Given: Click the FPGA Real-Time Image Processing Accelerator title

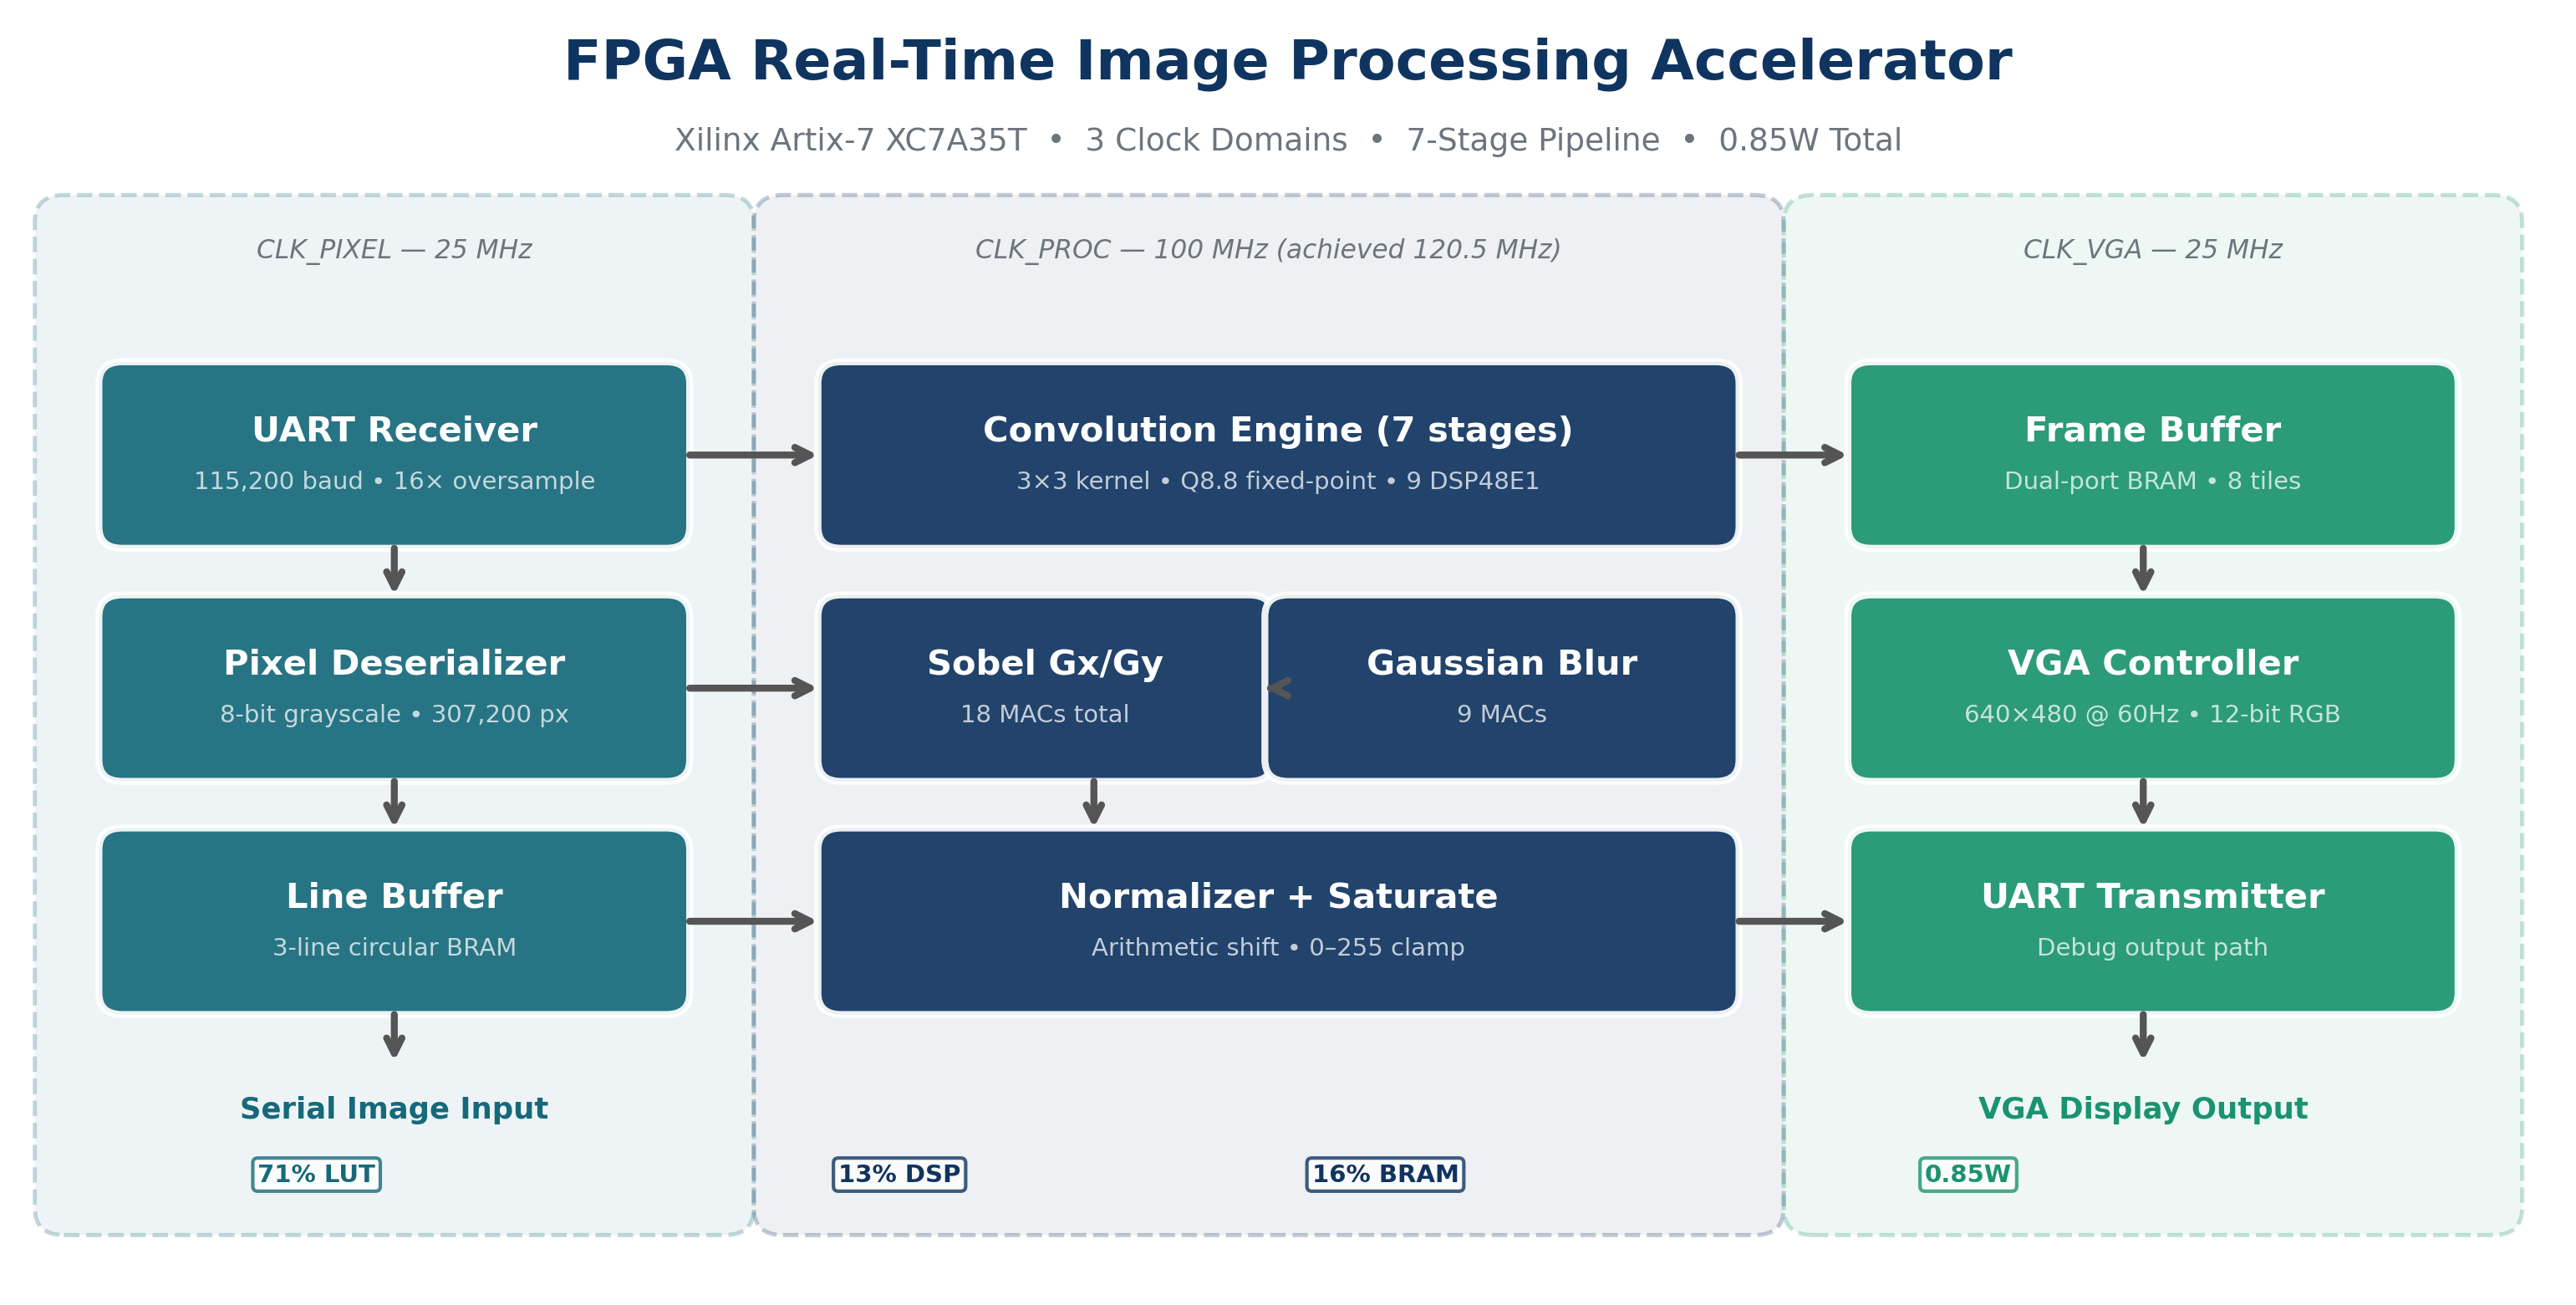Looking at the screenshot, I should pos(1288,62).
